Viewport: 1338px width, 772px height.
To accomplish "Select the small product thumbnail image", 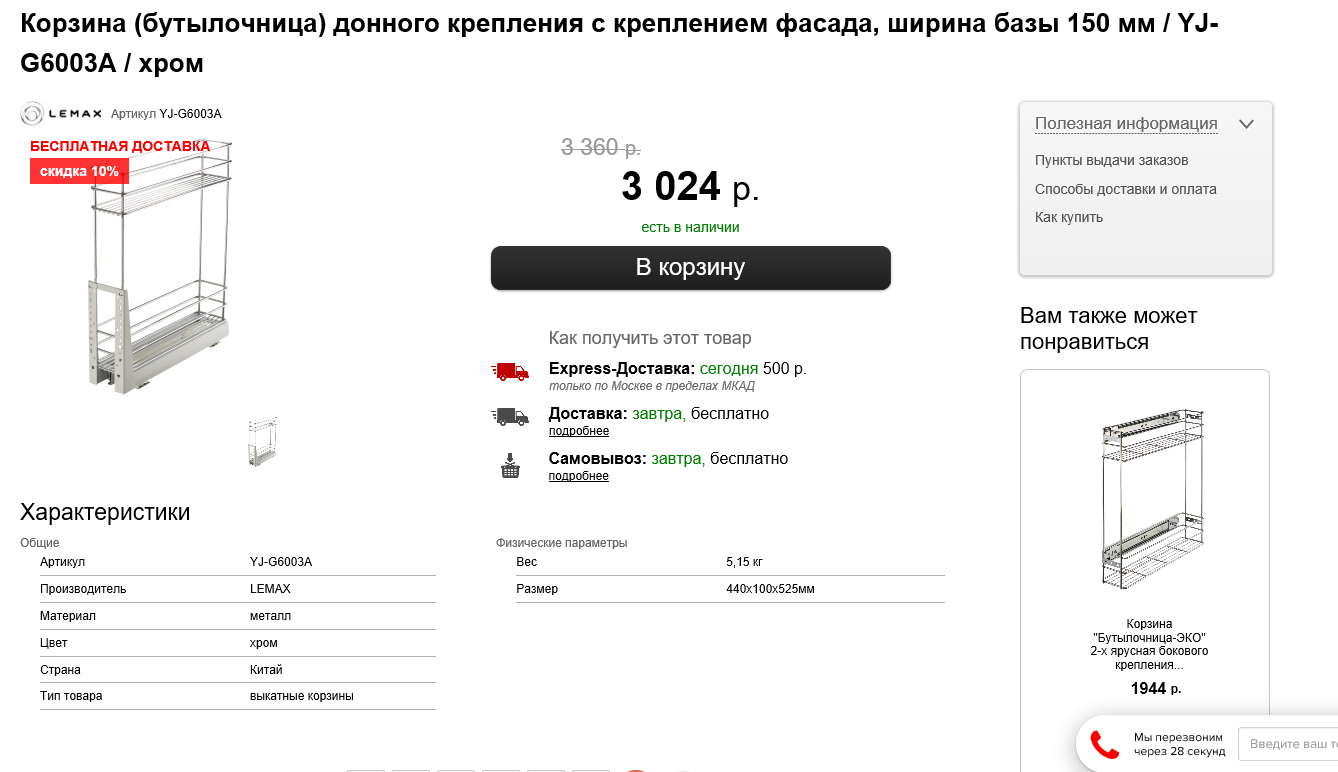I will 263,442.
